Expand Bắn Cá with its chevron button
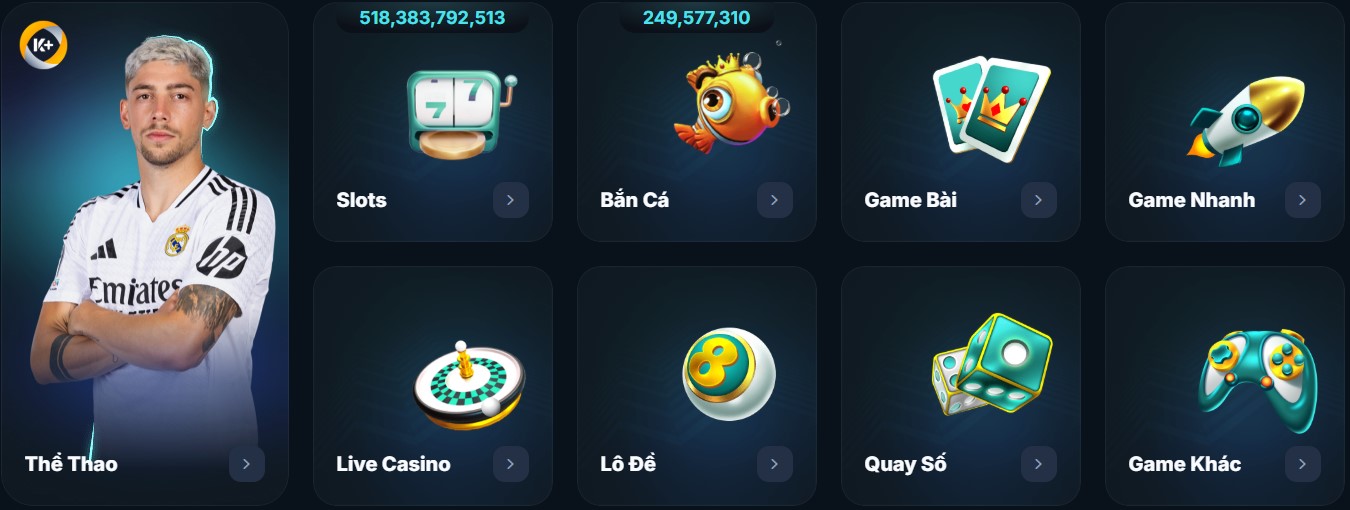 (x=774, y=200)
